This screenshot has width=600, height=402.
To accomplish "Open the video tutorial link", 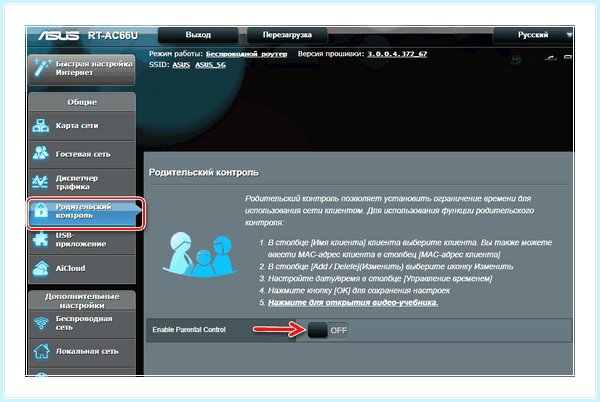I will click(353, 303).
